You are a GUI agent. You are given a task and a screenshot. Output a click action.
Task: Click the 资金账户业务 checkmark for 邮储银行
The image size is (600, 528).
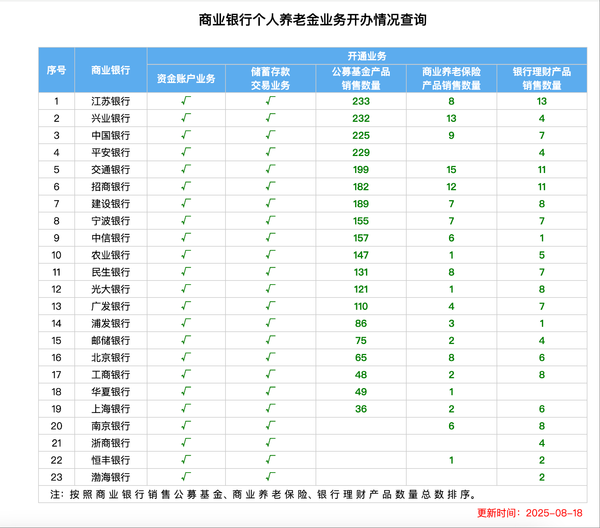(x=186, y=340)
